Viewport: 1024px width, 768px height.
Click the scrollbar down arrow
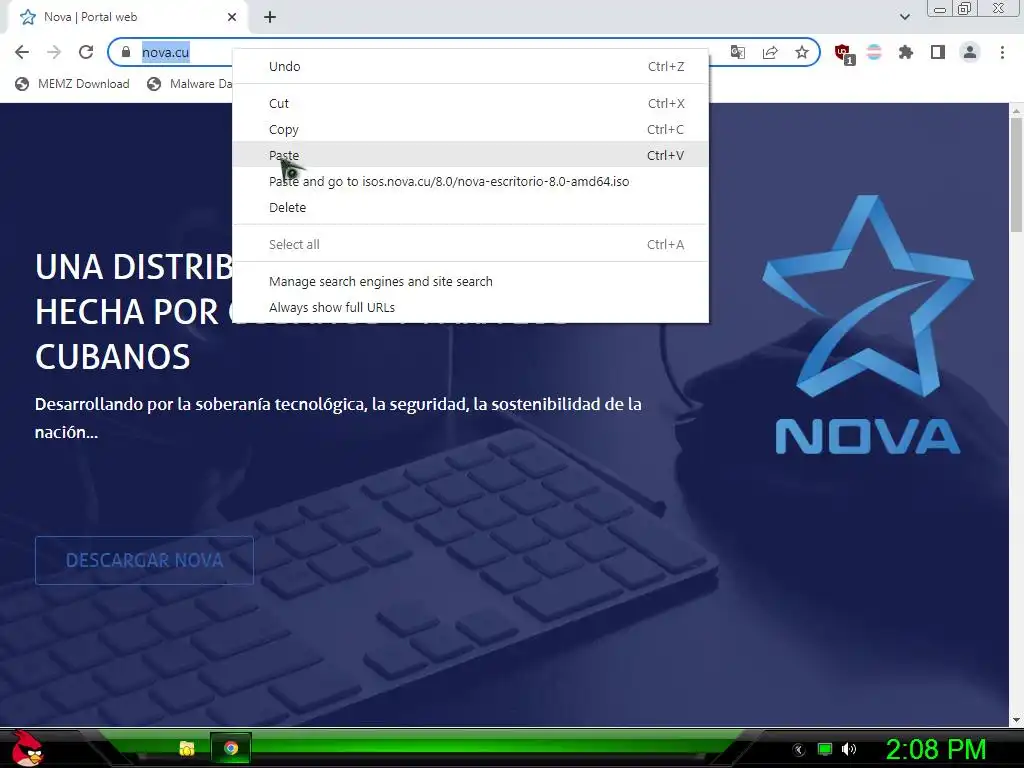[1016, 720]
